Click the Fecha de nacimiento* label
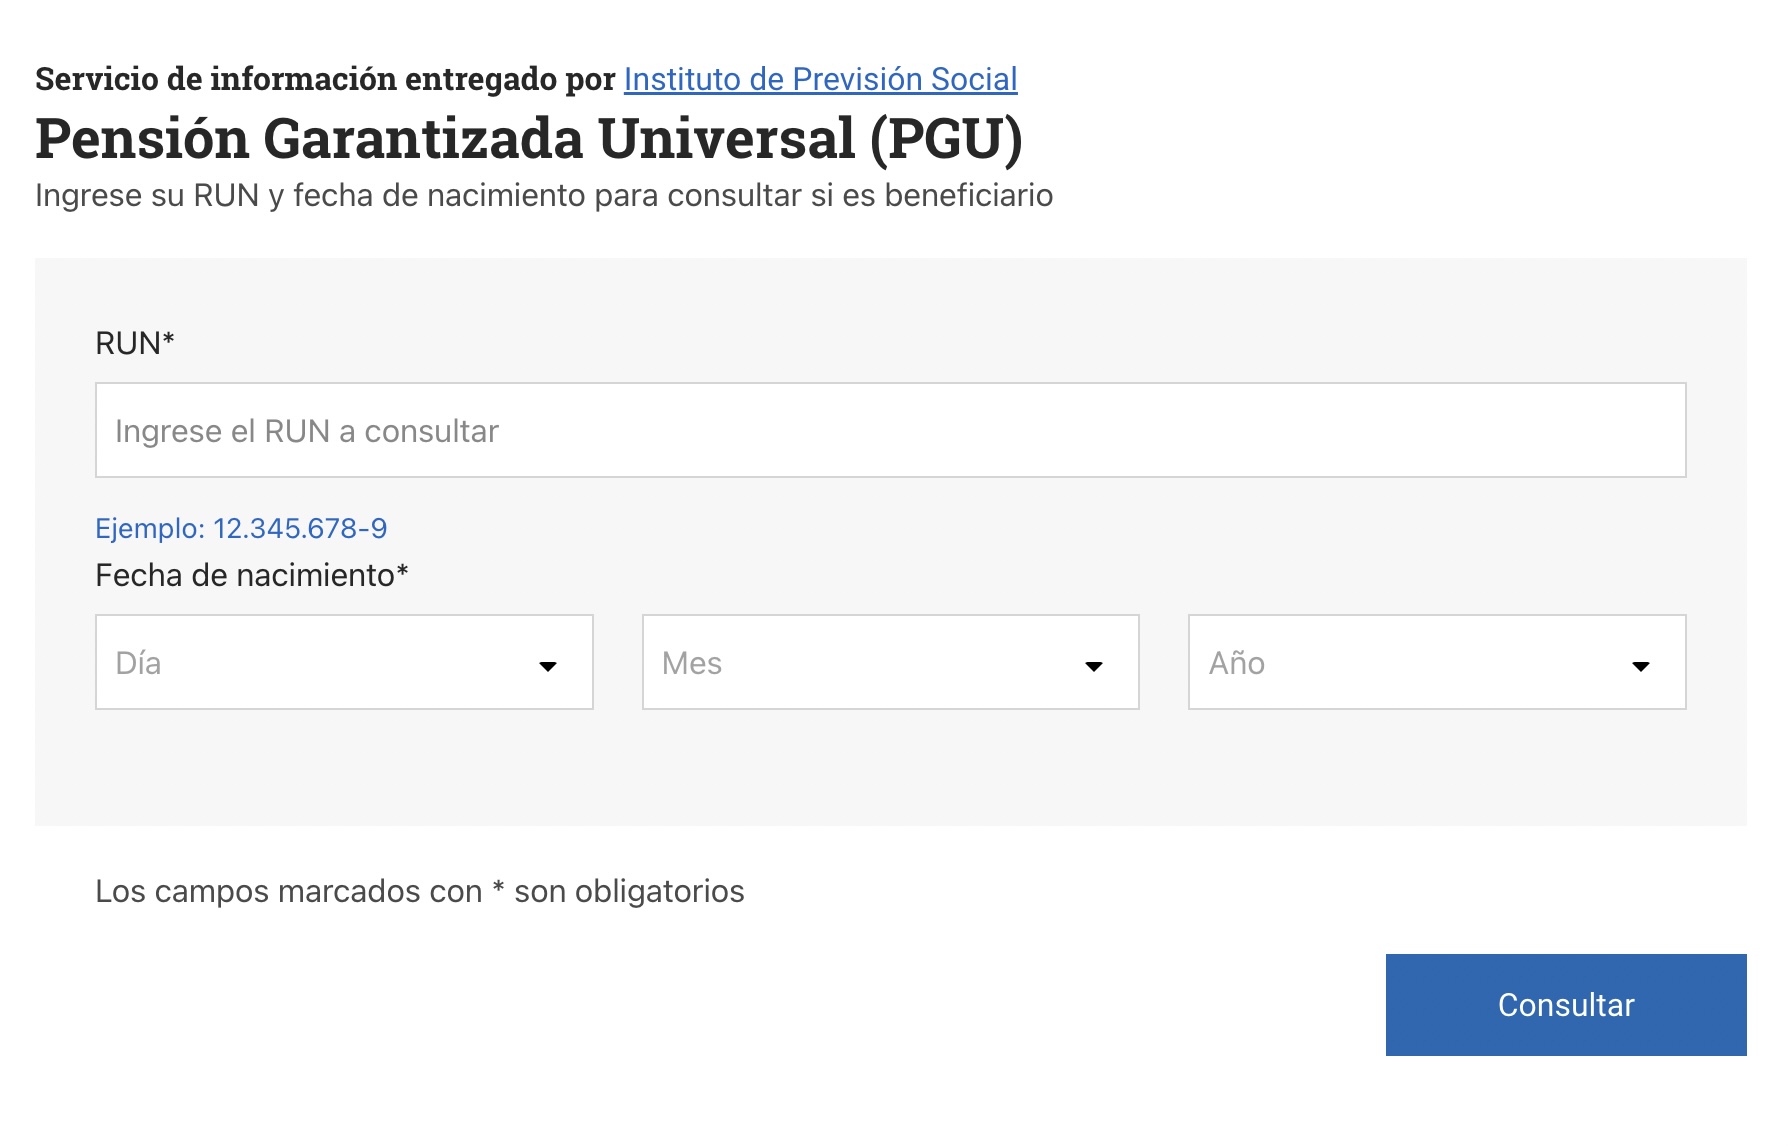The width and height of the screenshot is (1788, 1146). 252,575
